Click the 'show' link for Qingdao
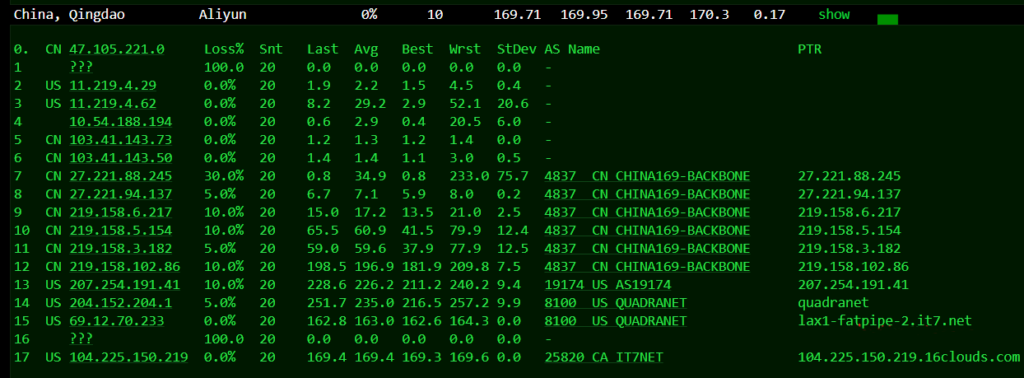The height and width of the screenshot is (378, 1024). point(834,14)
